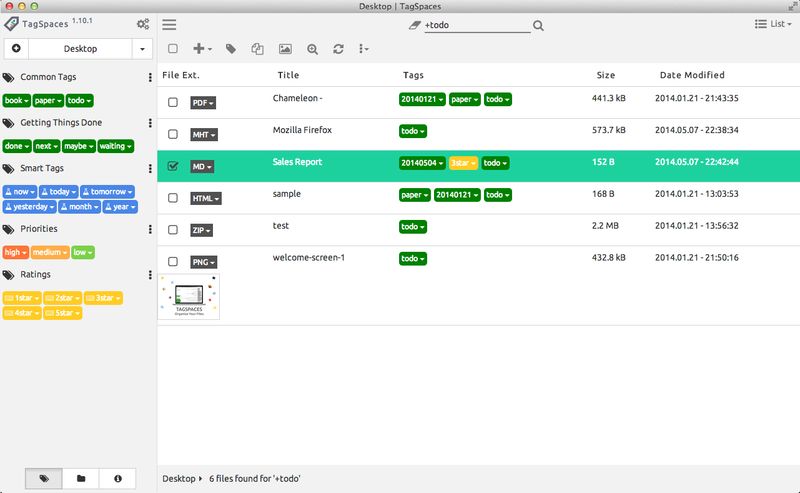Click the Size column header
800x493 pixels.
606,75
